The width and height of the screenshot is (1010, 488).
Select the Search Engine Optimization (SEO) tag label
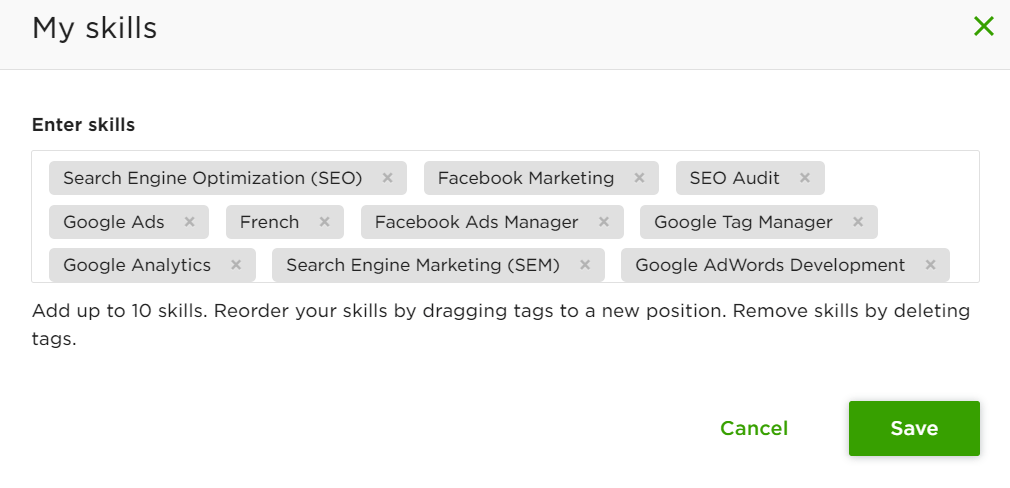coord(212,178)
